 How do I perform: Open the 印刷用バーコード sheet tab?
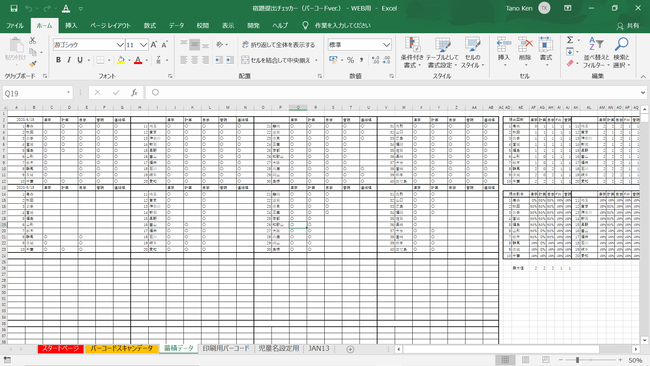tap(226, 349)
